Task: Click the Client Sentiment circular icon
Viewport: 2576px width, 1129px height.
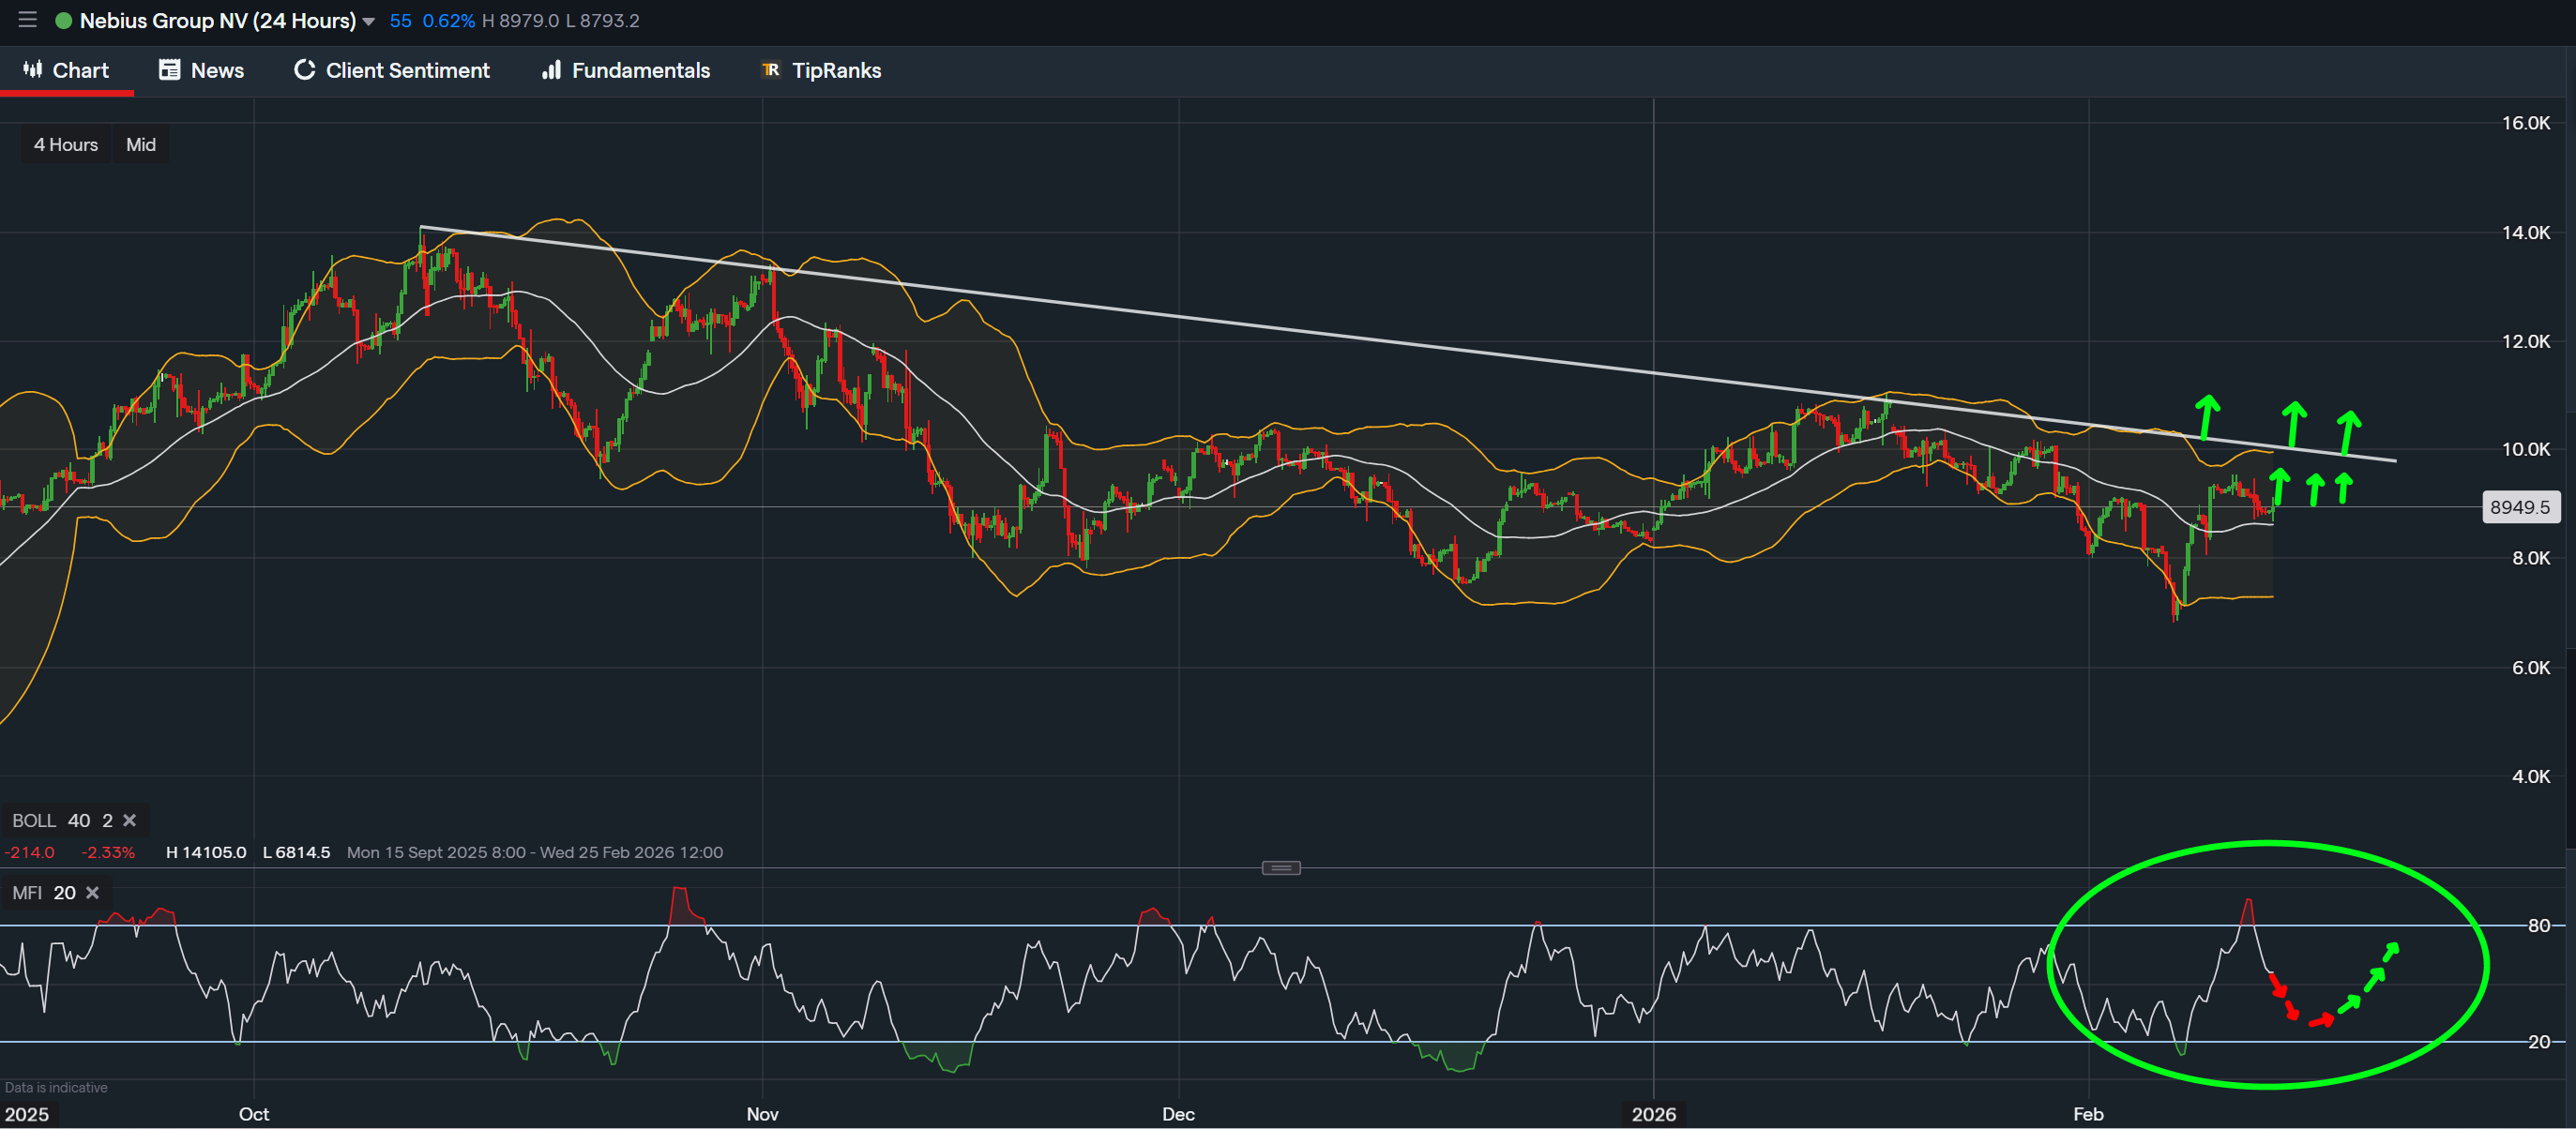Action: [x=304, y=69]
